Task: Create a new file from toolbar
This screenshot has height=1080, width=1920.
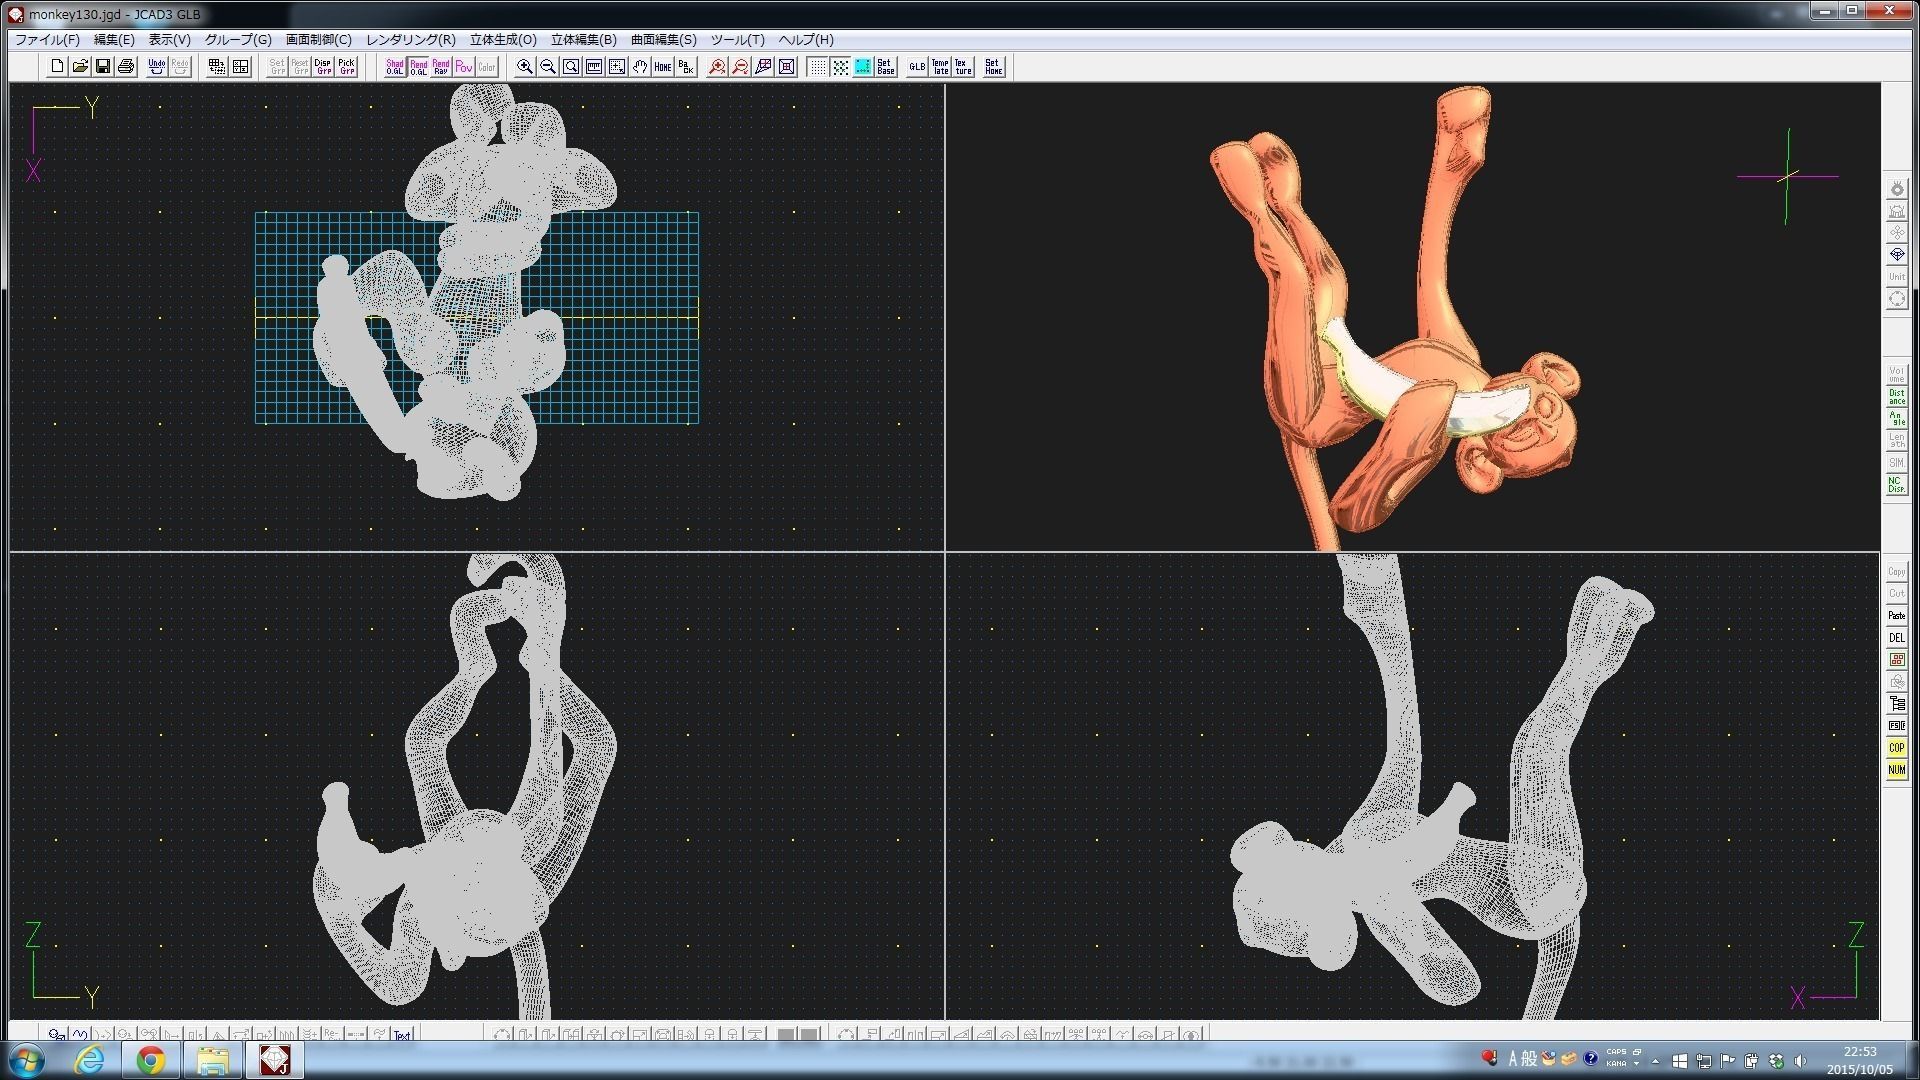Action: click(x=57, y=67)
